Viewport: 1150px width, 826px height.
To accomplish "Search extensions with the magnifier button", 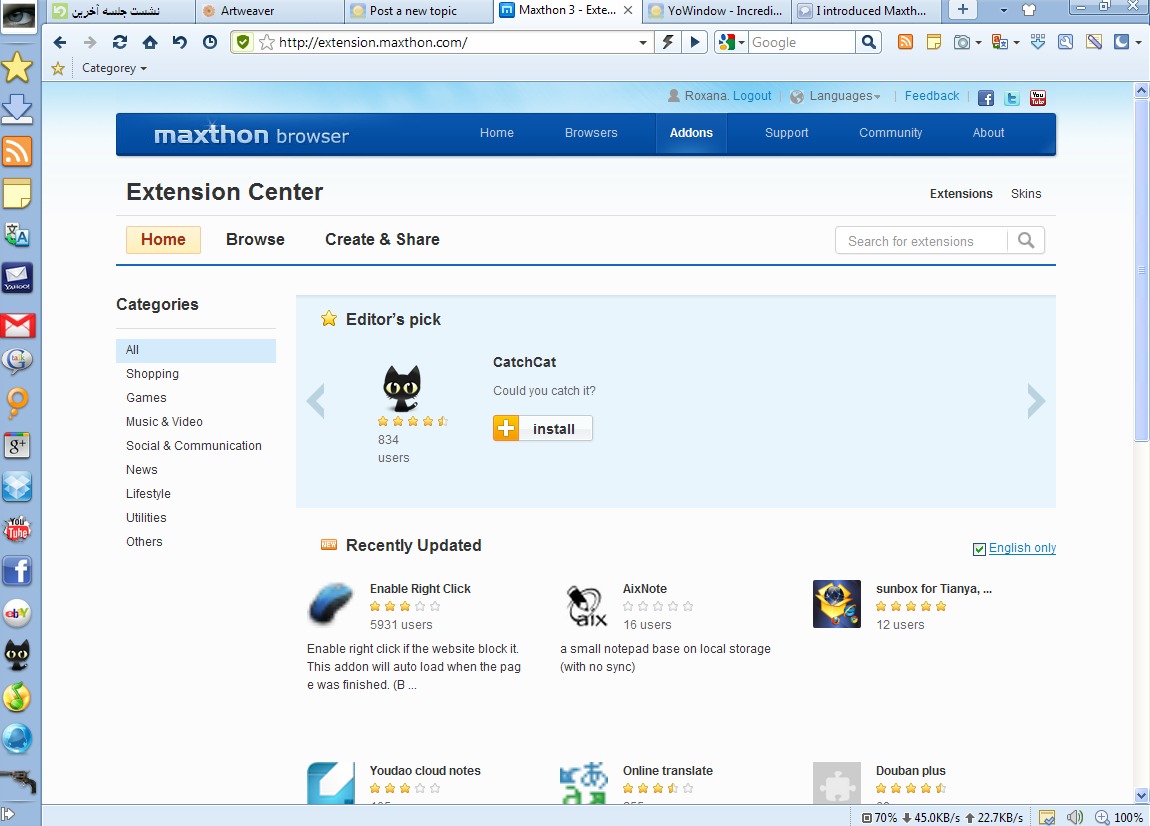I will (x=1026, y=241).
